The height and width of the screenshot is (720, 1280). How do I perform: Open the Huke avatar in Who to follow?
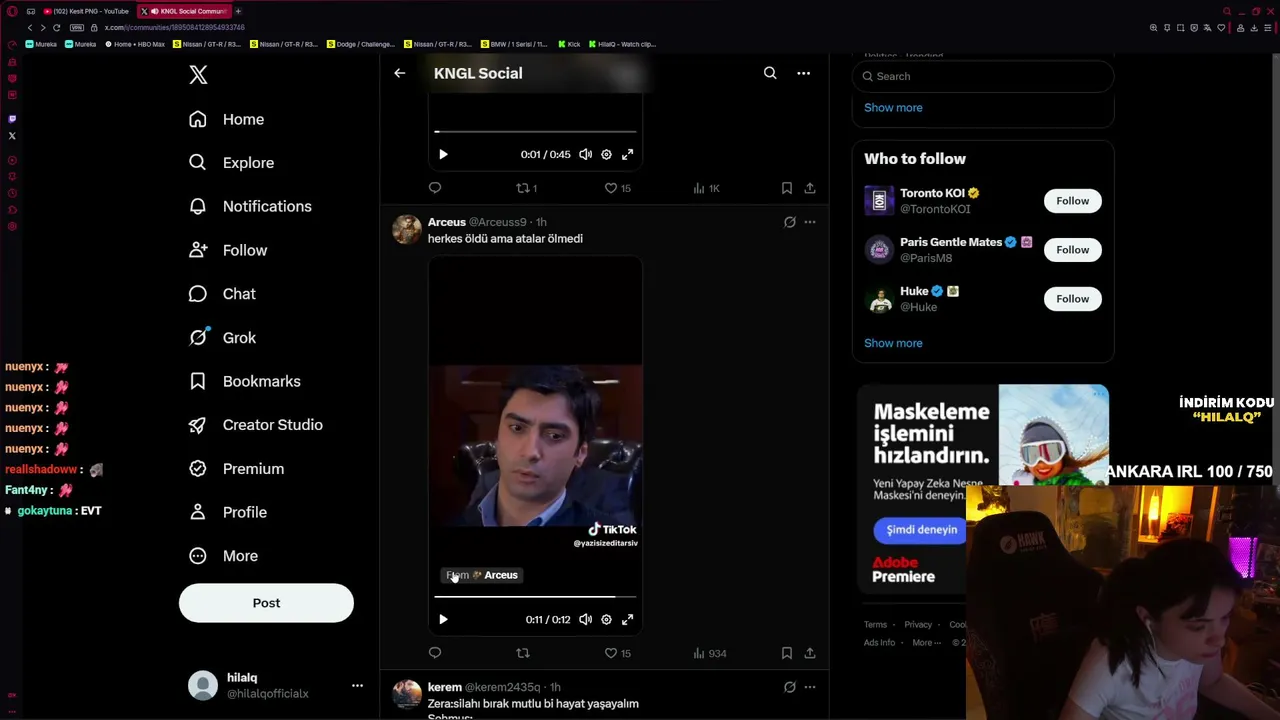879,299
